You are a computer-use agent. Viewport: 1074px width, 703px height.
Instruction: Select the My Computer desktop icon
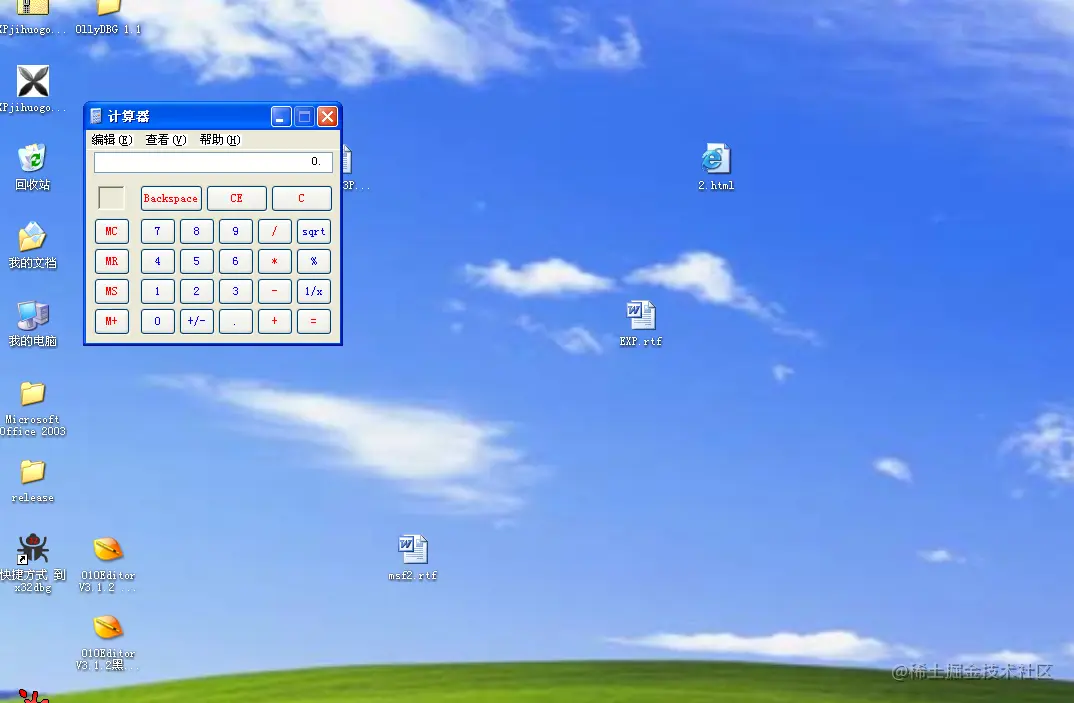[x=32, y=315]
